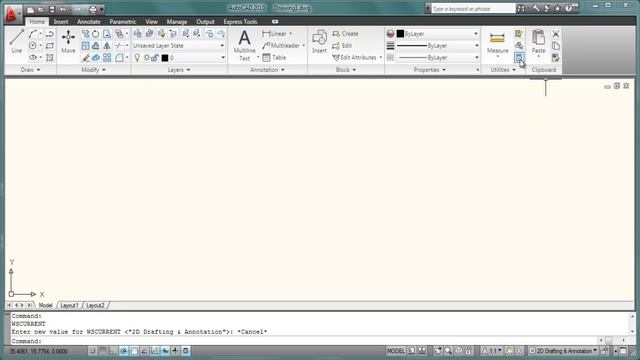Image resolution: width=640 pixels, height=360 pixels.
Task: Toggle the layer lock icon in Layers panel
Action: tap(155, 58)
